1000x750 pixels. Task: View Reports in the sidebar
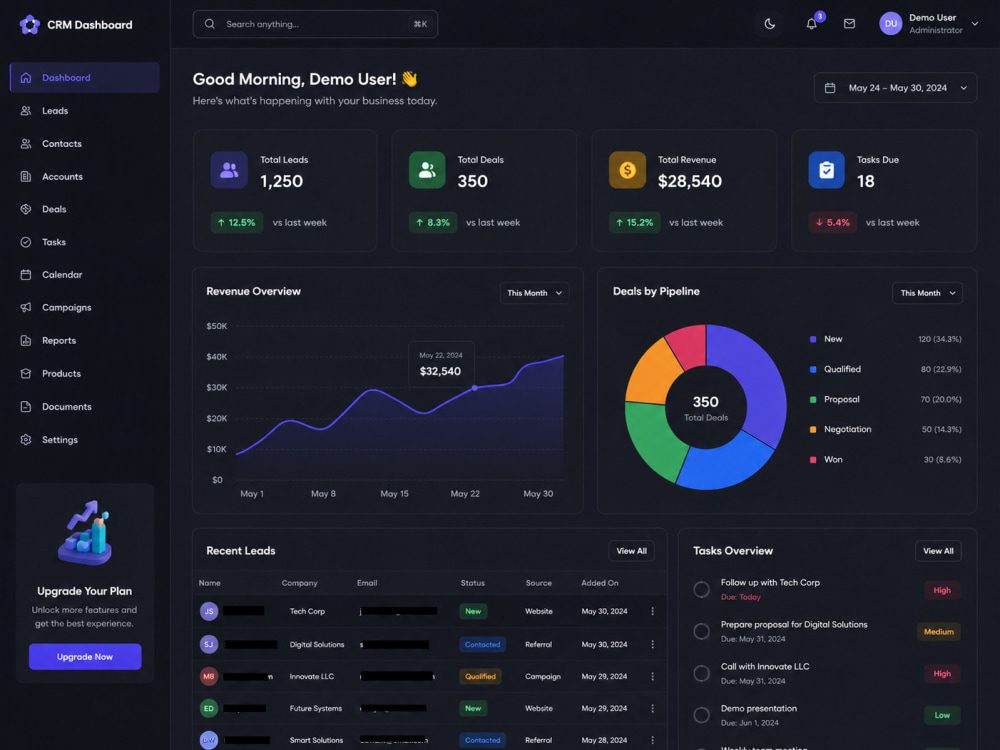click(85, 341)
